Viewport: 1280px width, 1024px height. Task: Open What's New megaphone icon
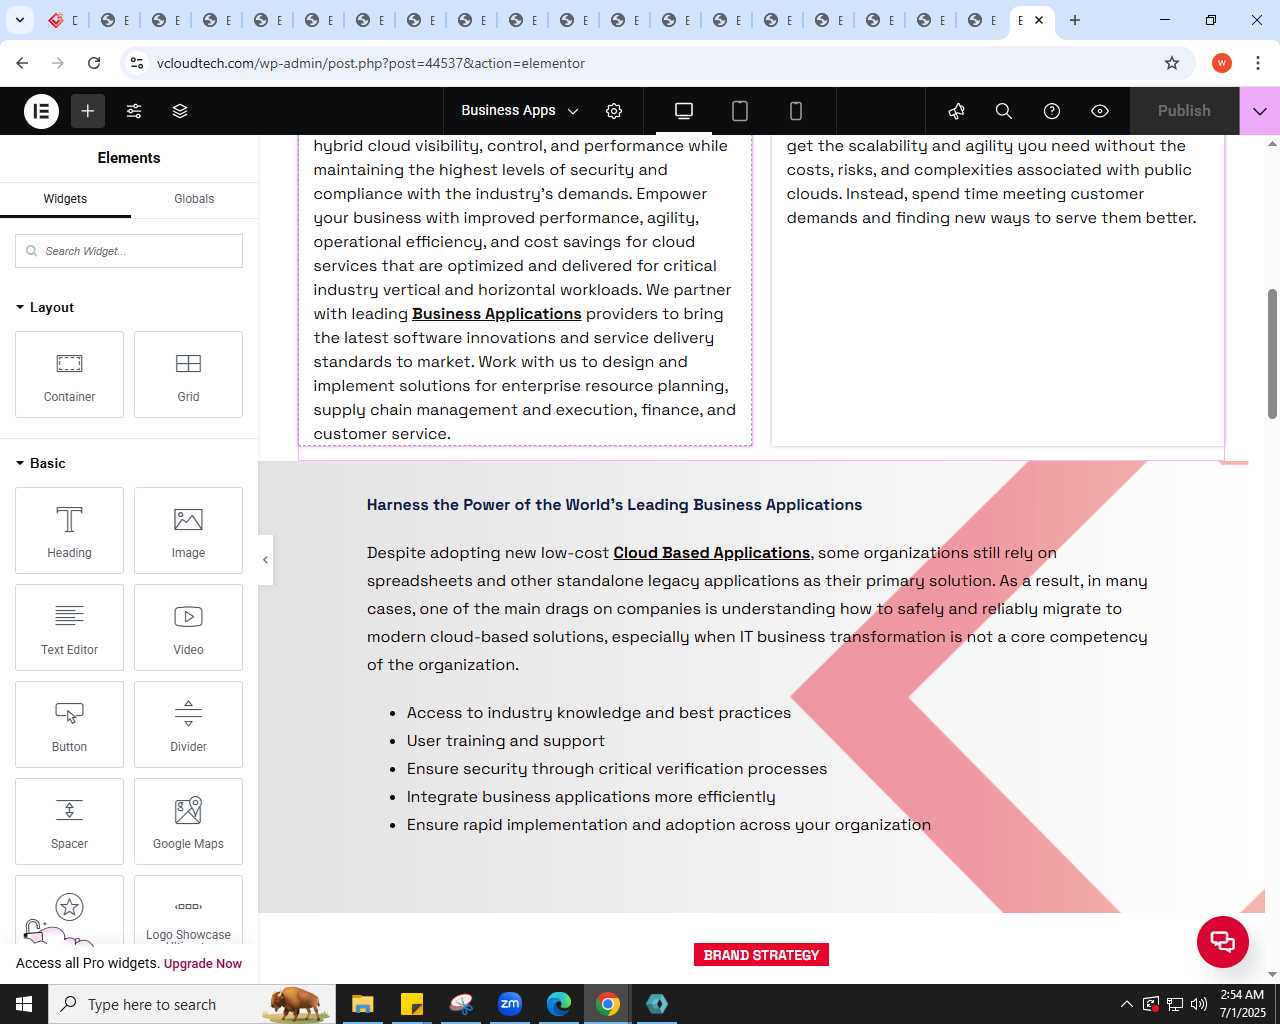(x=956, y=111)
